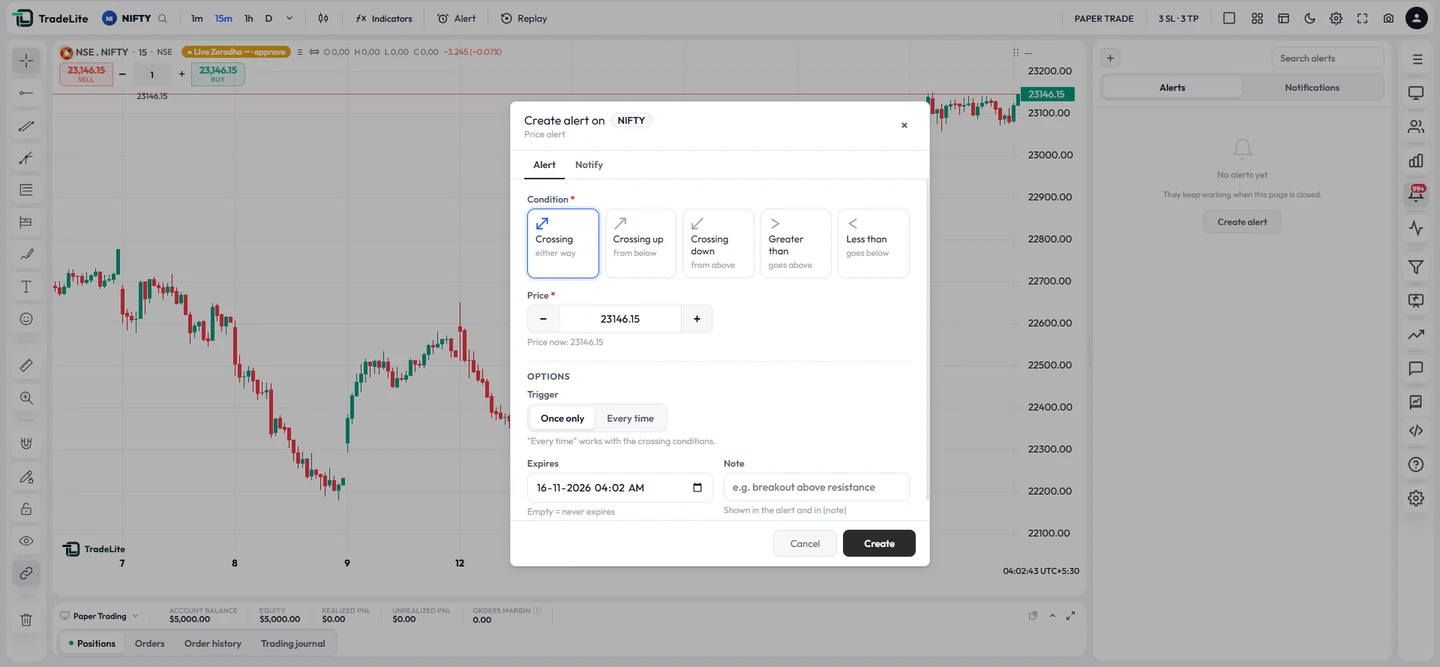
Task: Enter fullscreen mode via top bar icon
Action: coord(1362,18)
